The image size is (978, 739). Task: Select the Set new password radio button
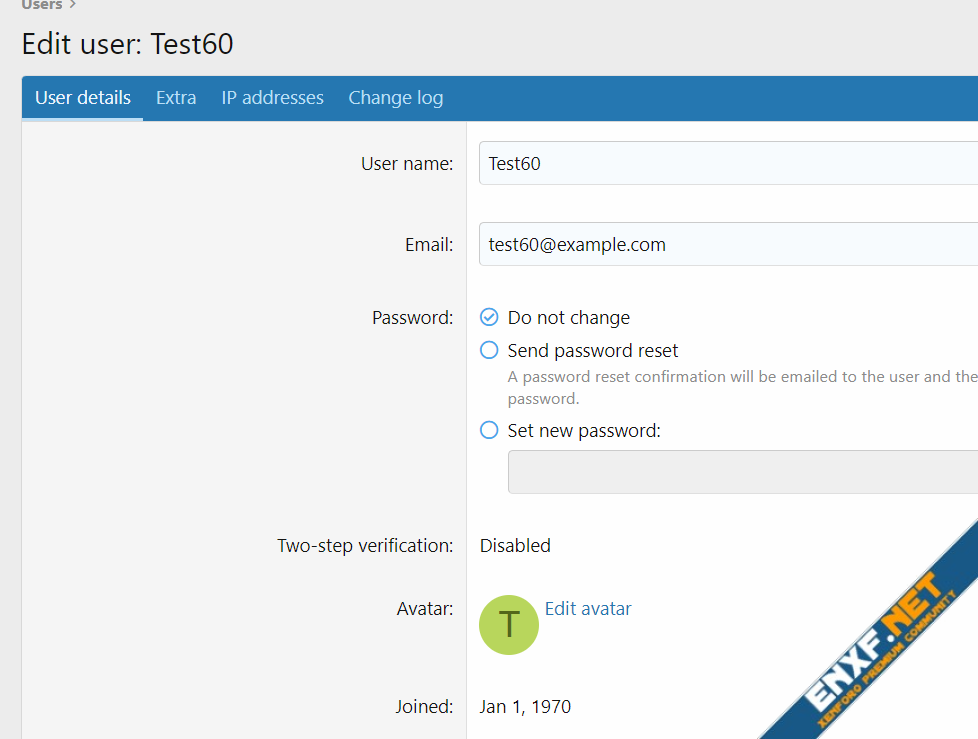pyautogui.click(x=489, y=431)
